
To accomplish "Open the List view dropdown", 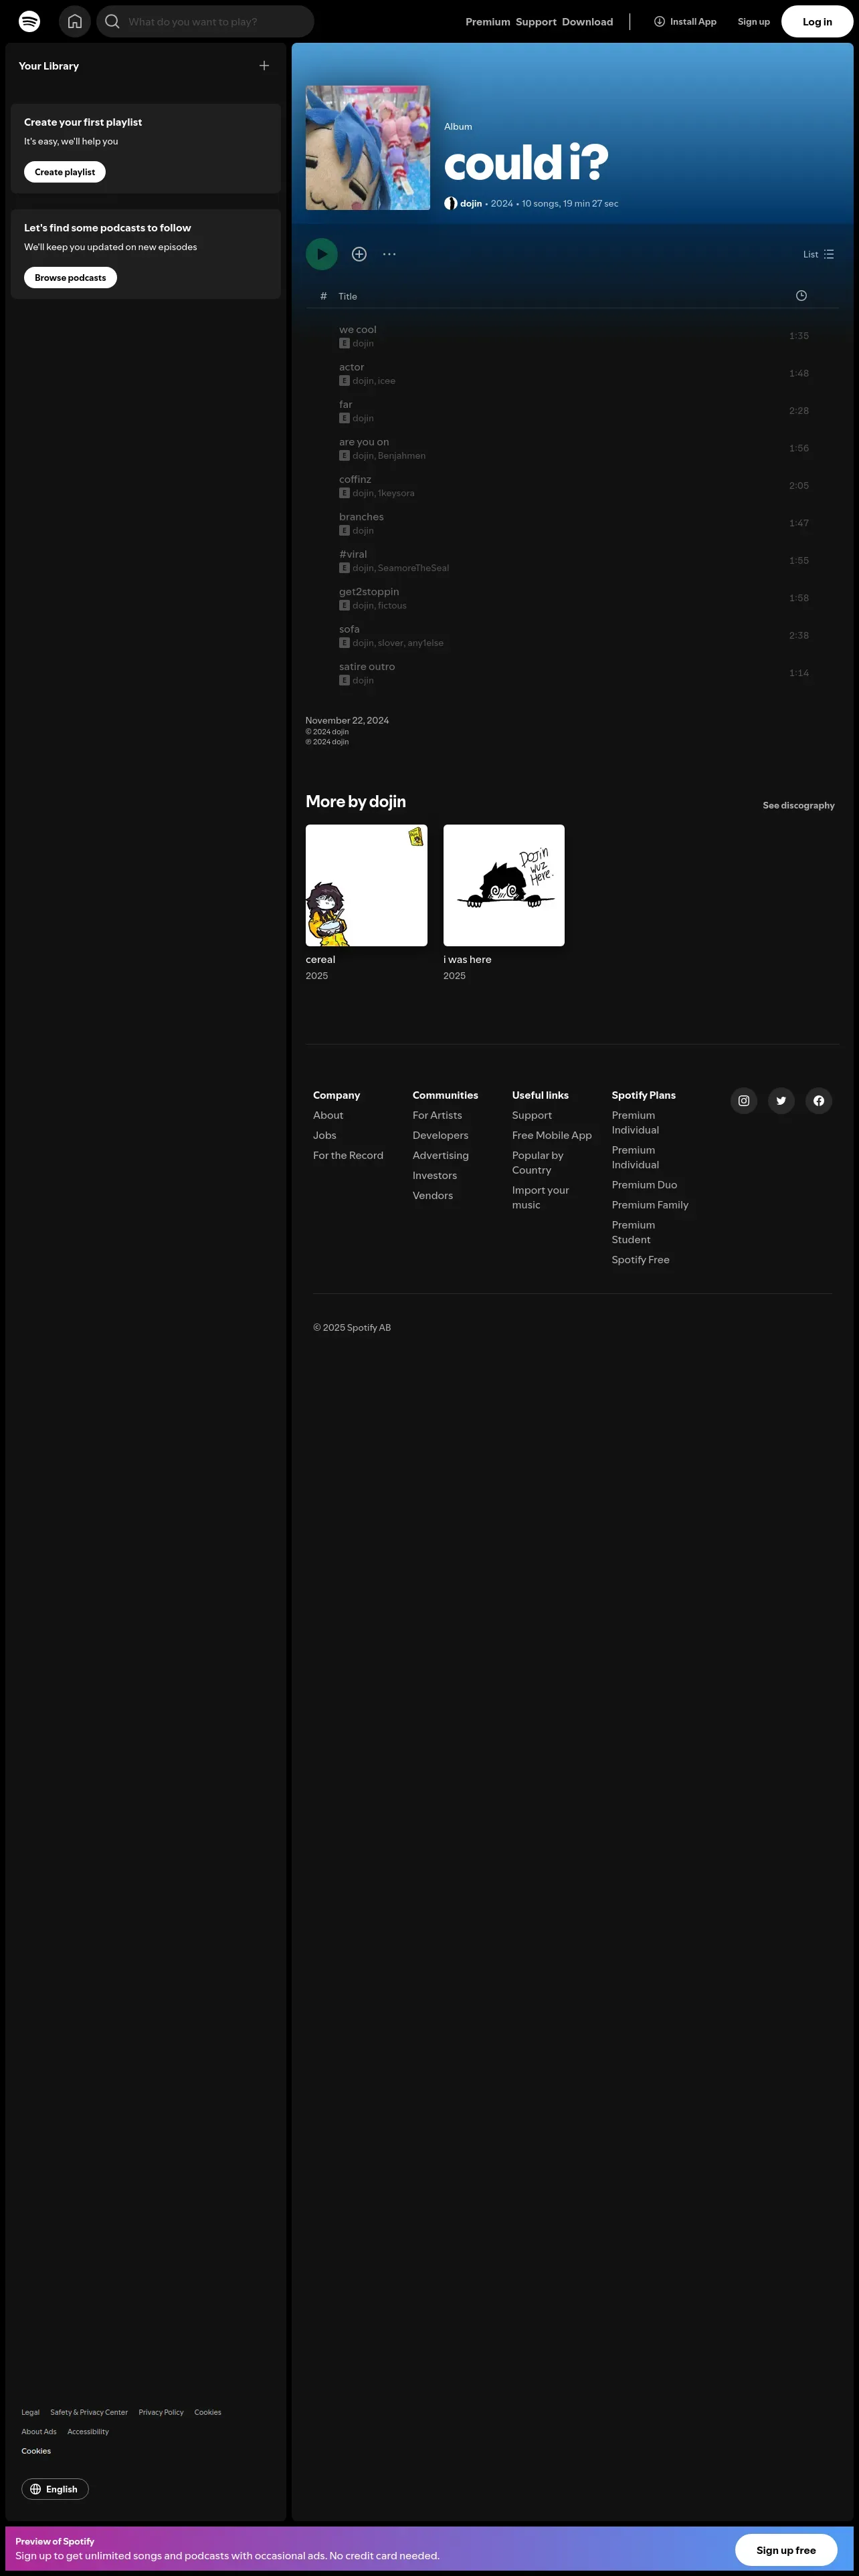I will coord(818,254).
